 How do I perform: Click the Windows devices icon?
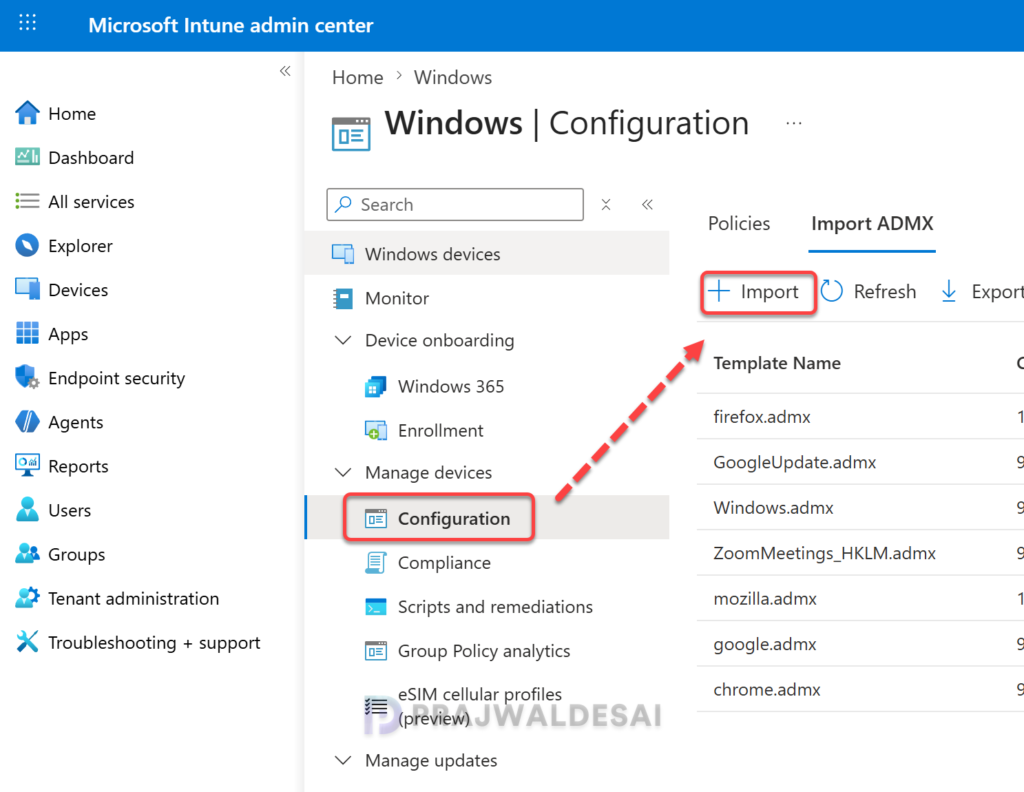[343, 253]
